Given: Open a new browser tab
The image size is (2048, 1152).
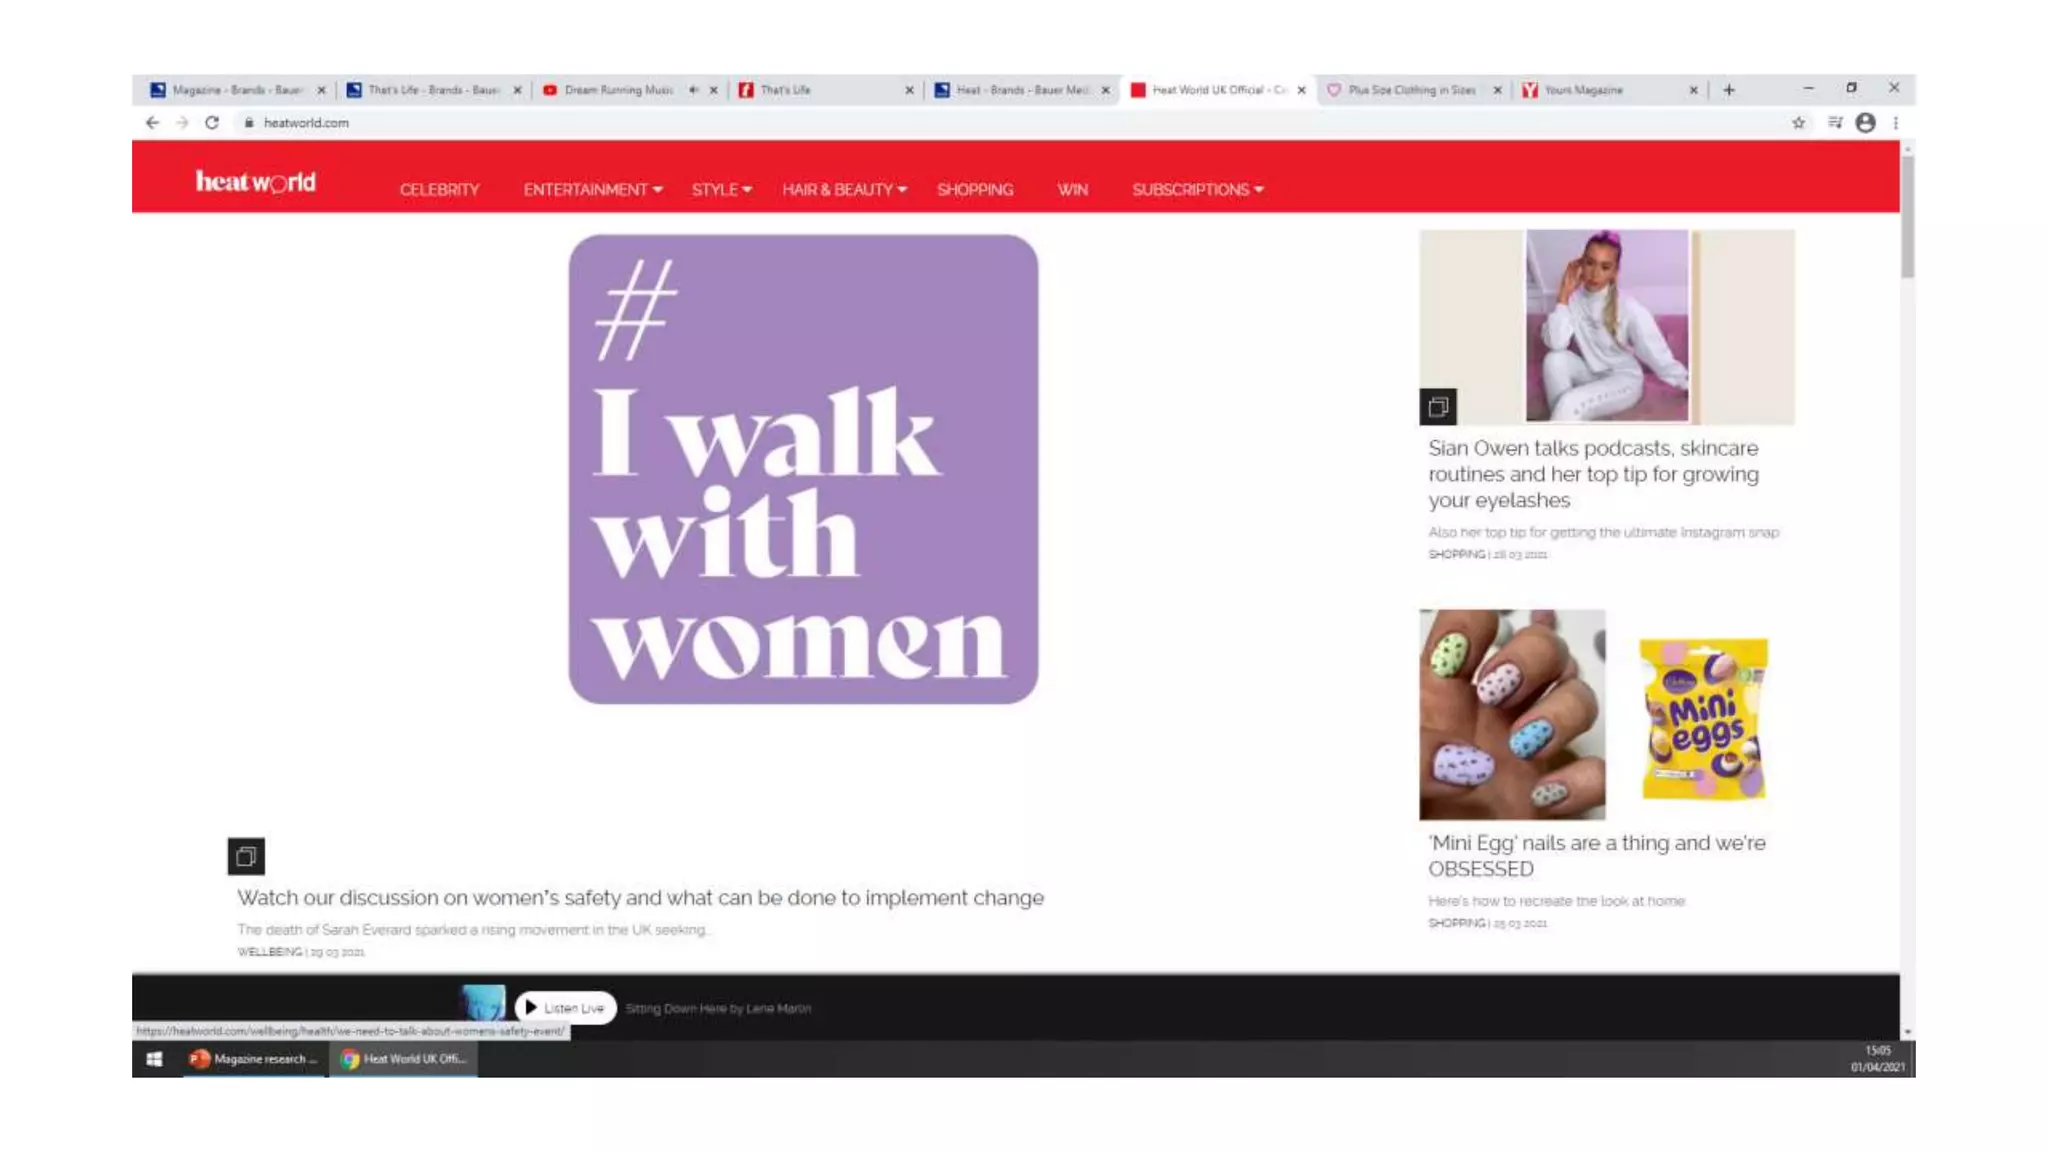Looking at the screenshot, I should (1728, 90).
